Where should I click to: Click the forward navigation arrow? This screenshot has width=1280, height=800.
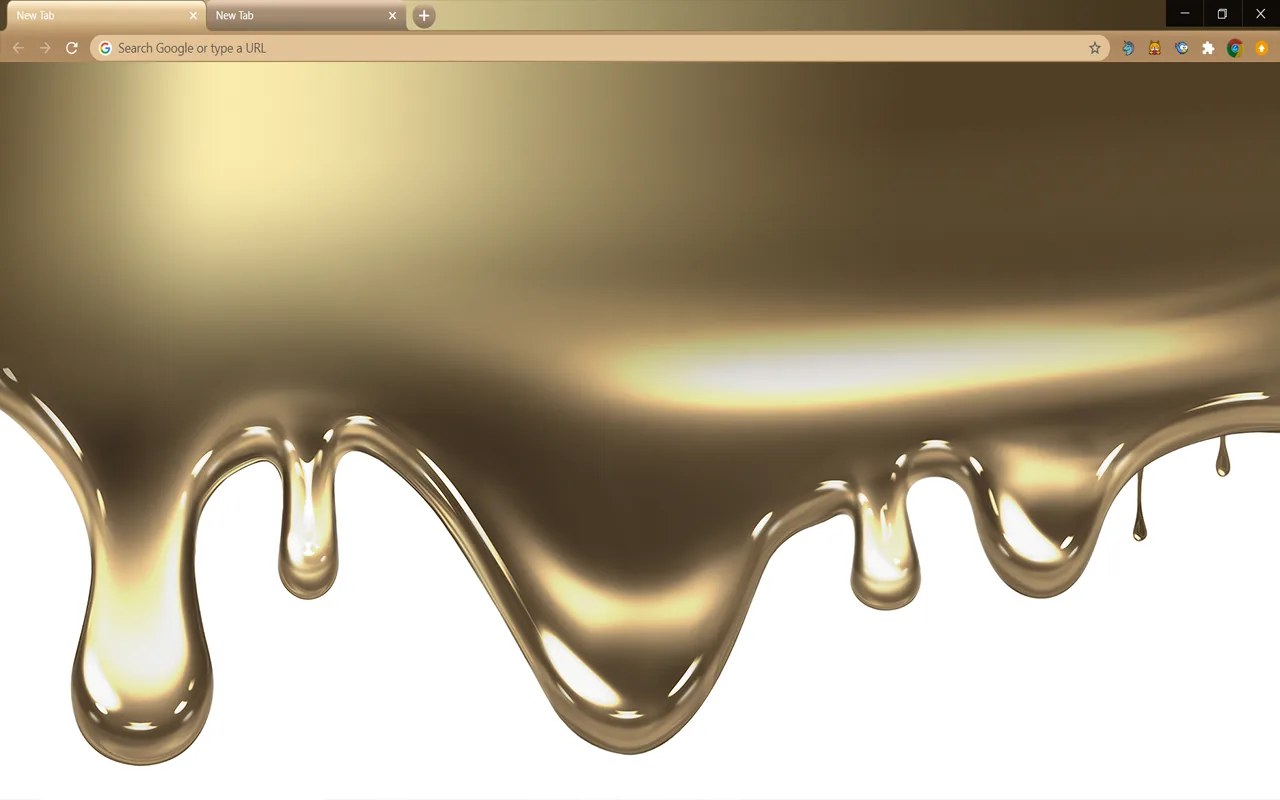click(45, 48)
